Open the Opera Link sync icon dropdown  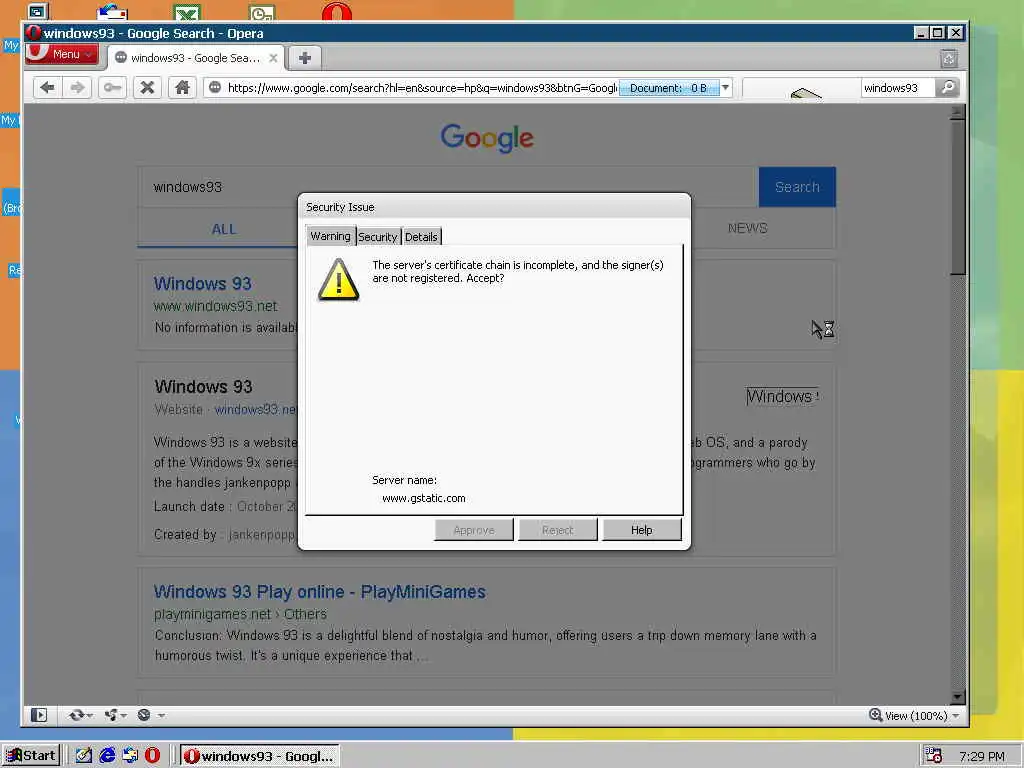tap(80, 716)
